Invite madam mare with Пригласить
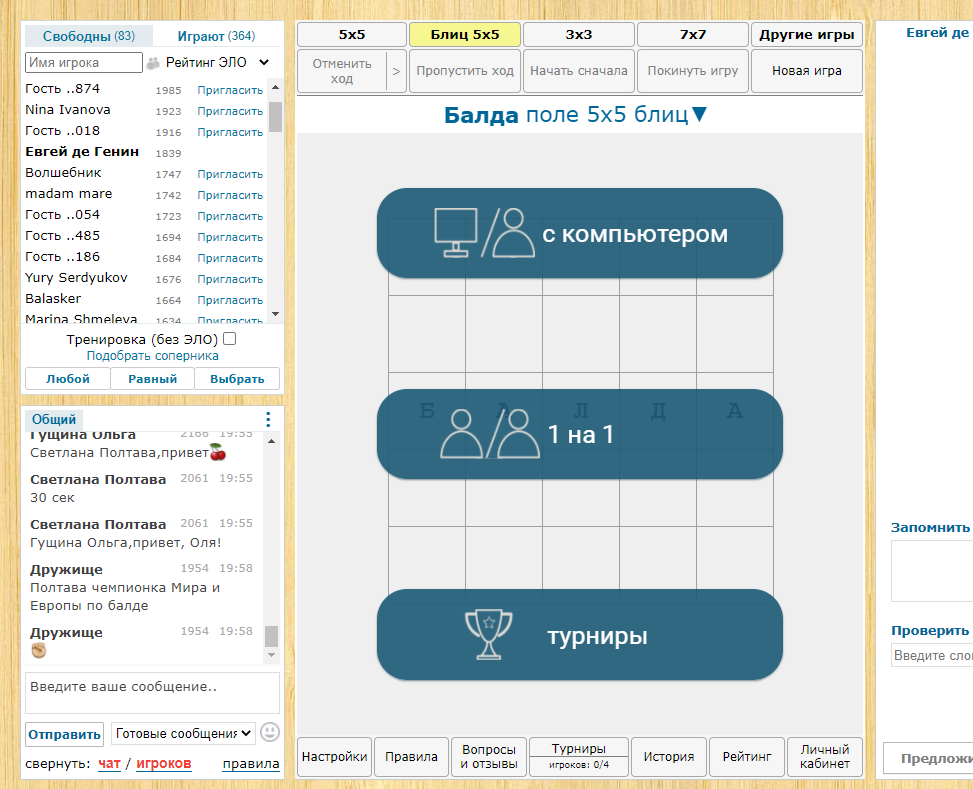Viewport: 973px width, 789px height. (230, 195)
